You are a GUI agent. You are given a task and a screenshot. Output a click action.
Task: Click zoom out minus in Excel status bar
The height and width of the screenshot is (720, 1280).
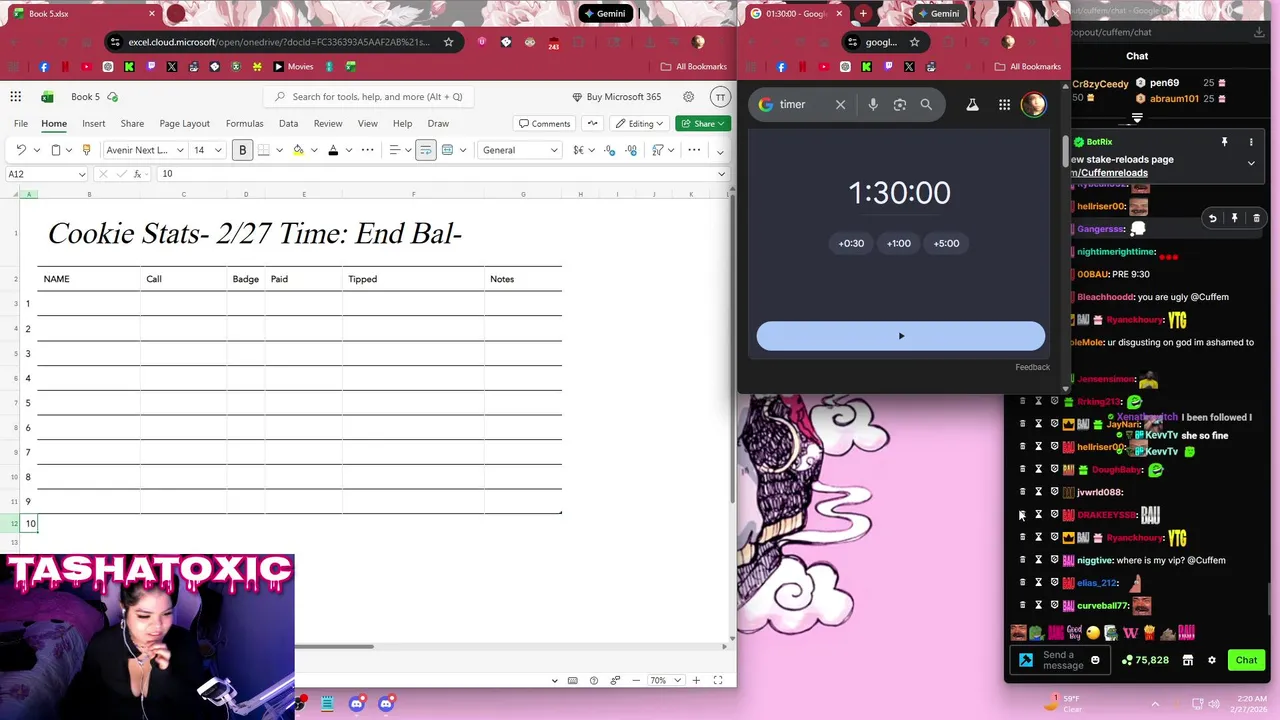pos(636,680)
